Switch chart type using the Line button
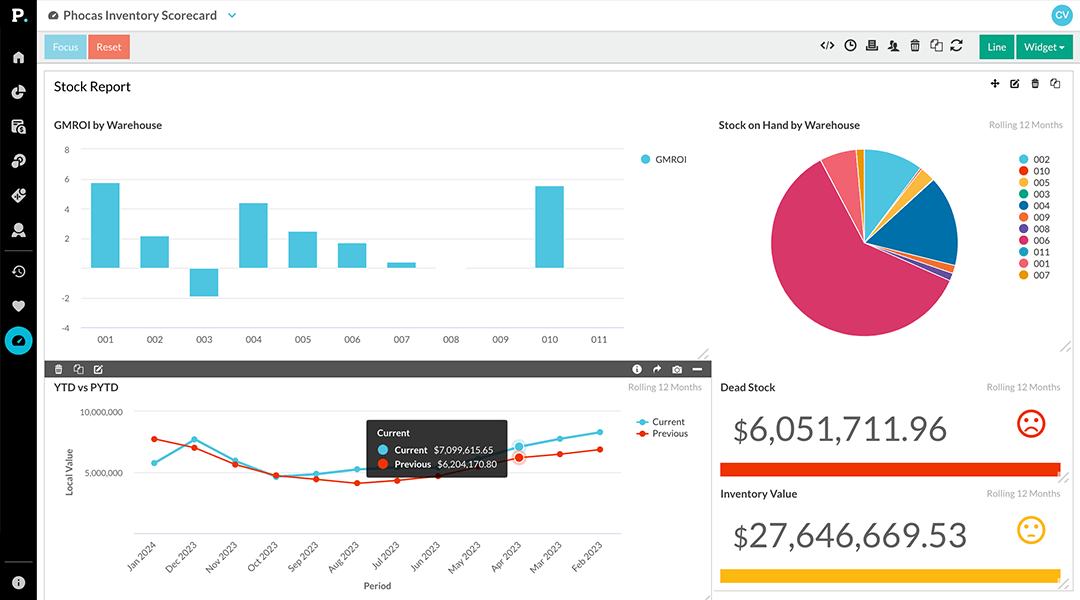The width and height of the screenshot is (1080, 600). [996, 46]
